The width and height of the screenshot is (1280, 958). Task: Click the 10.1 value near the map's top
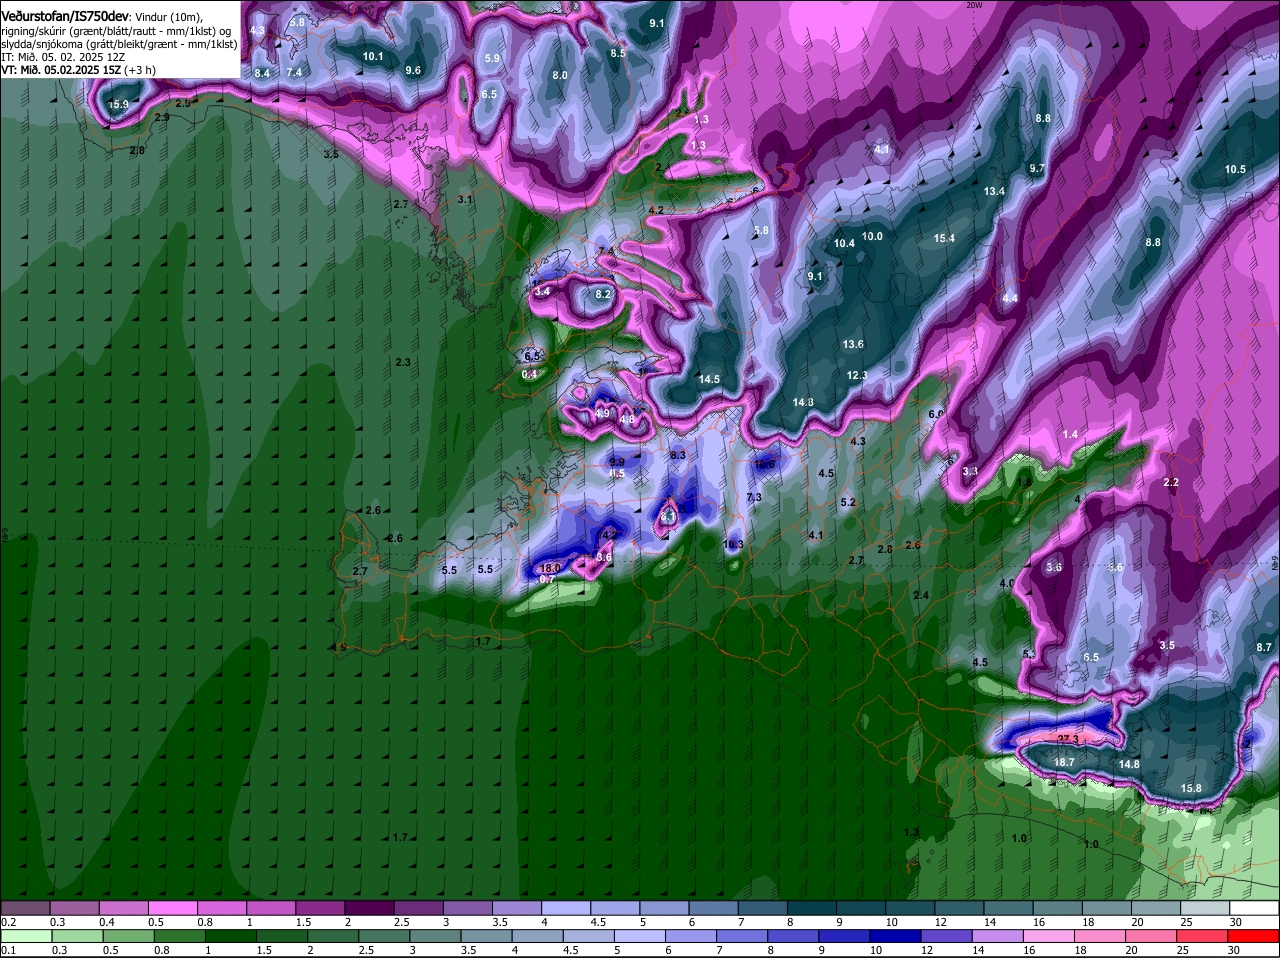[x=373, y=56]
